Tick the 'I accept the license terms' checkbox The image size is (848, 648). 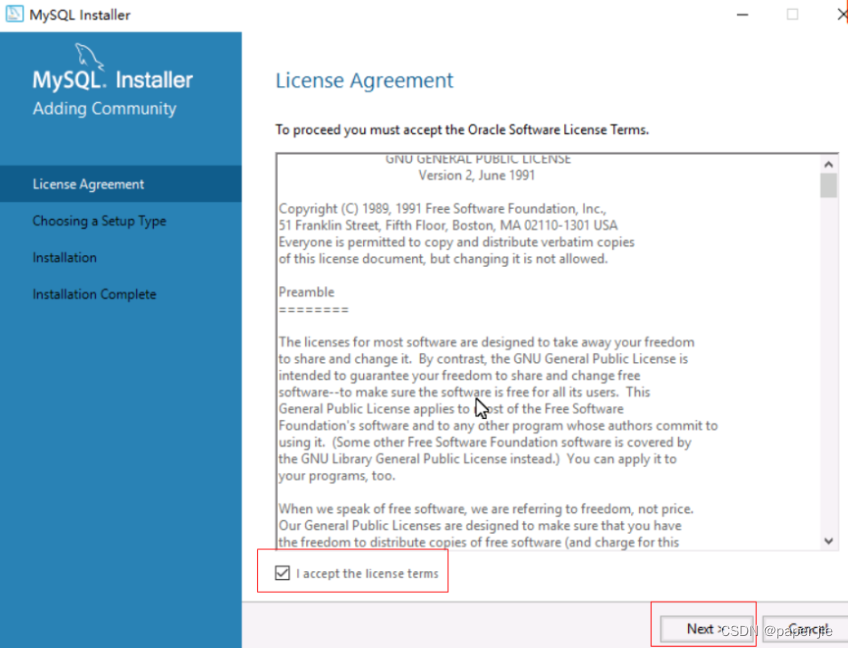[x=282, y=573]
